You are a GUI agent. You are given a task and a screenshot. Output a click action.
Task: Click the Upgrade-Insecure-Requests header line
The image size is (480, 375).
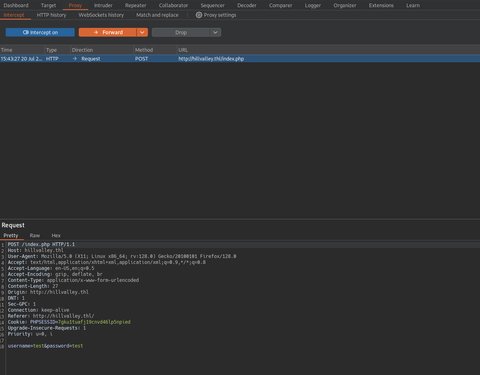[x=47, y=328]
